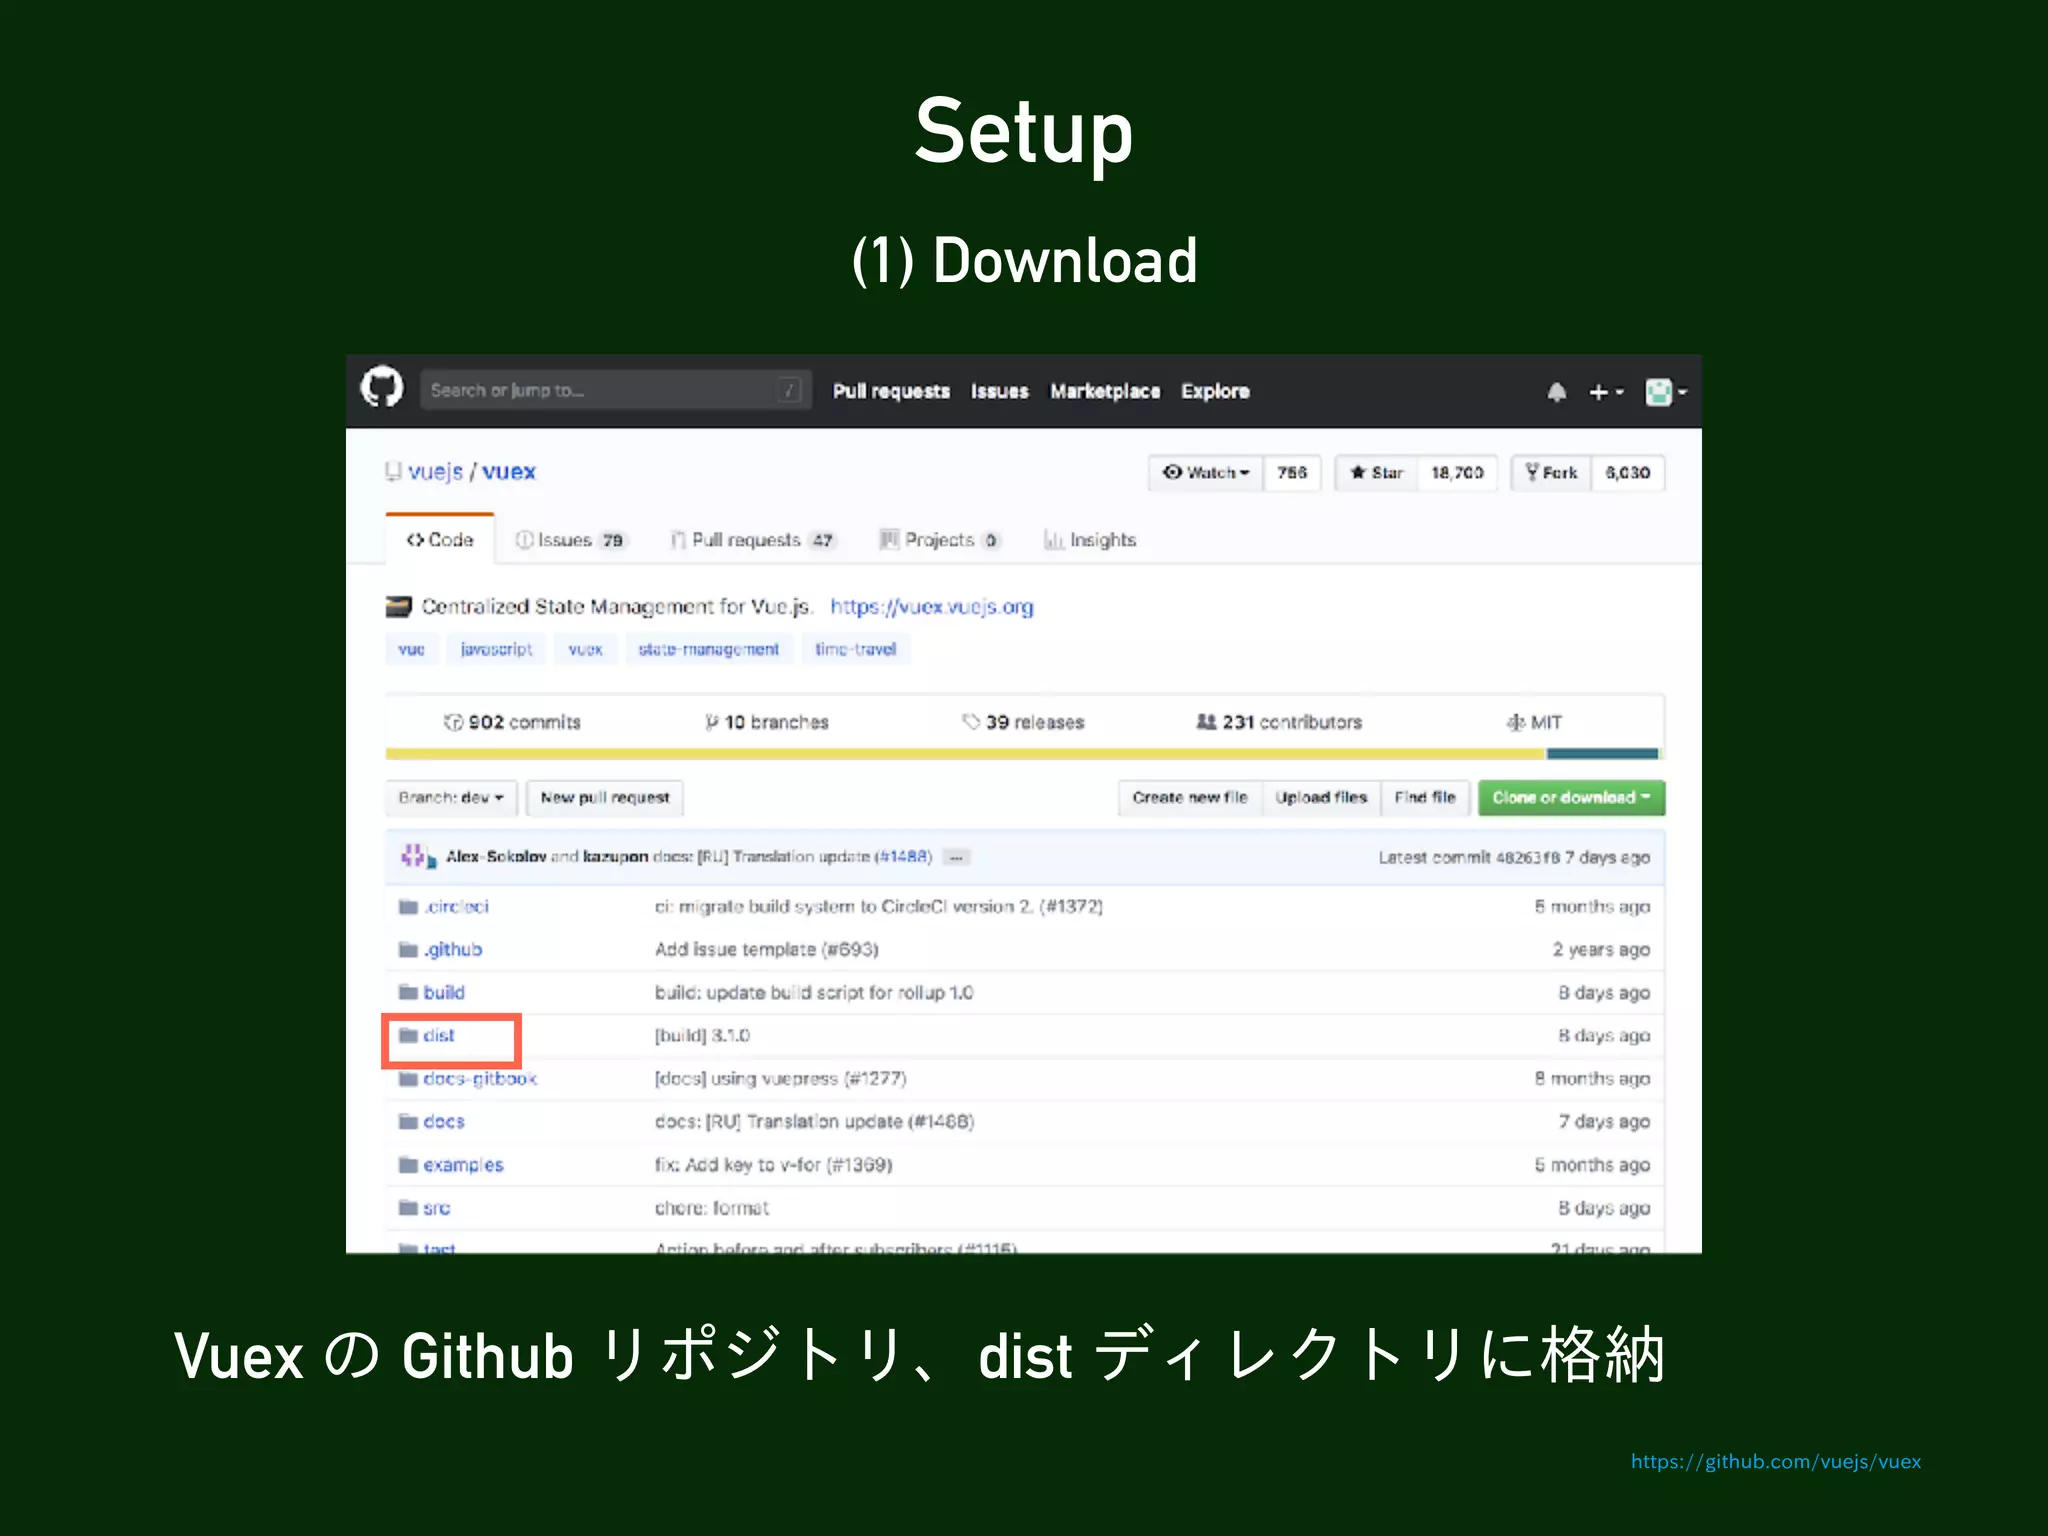Open the 'chore: format' commit message

tap(712, 1207)
